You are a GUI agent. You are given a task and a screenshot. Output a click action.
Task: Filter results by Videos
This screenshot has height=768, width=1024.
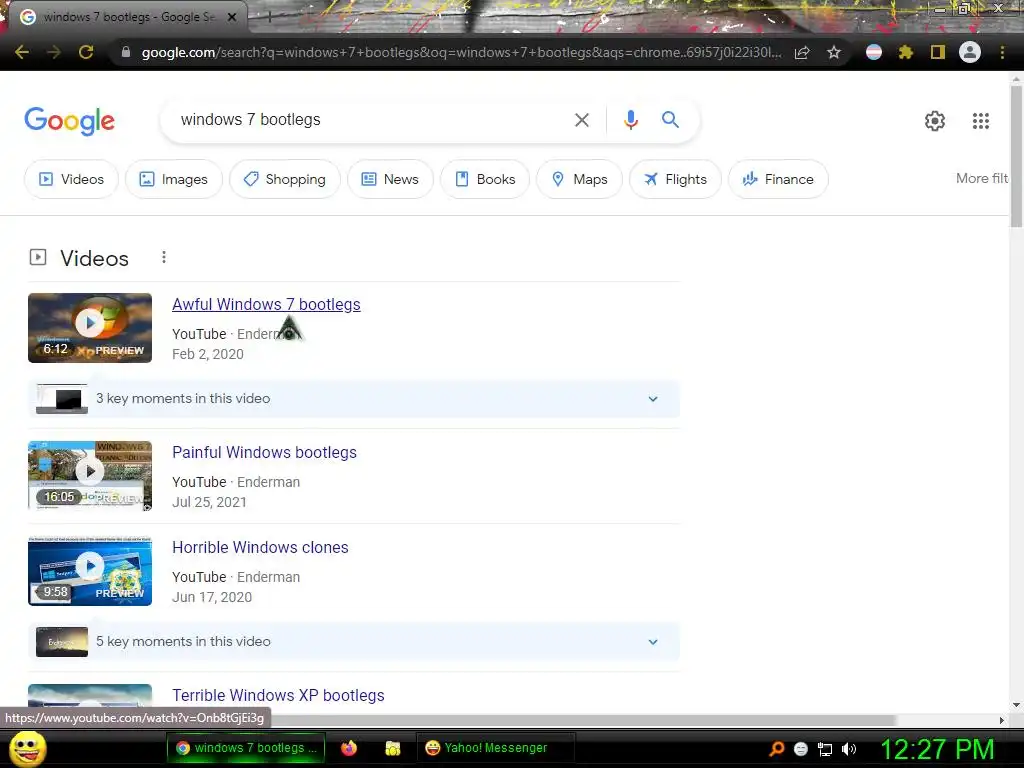coord(71,179)
